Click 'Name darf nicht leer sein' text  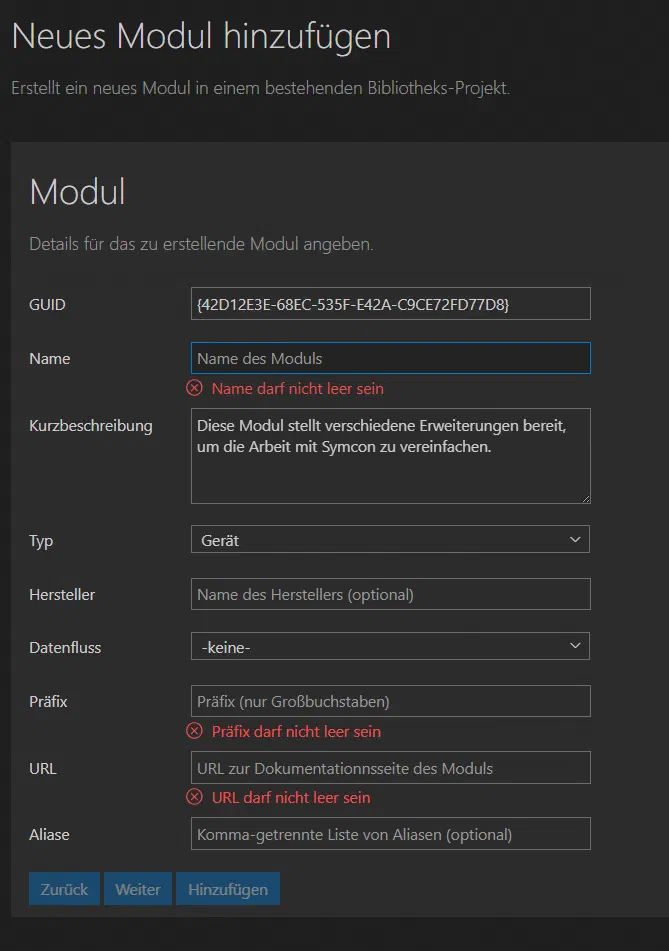click(297, 389)
